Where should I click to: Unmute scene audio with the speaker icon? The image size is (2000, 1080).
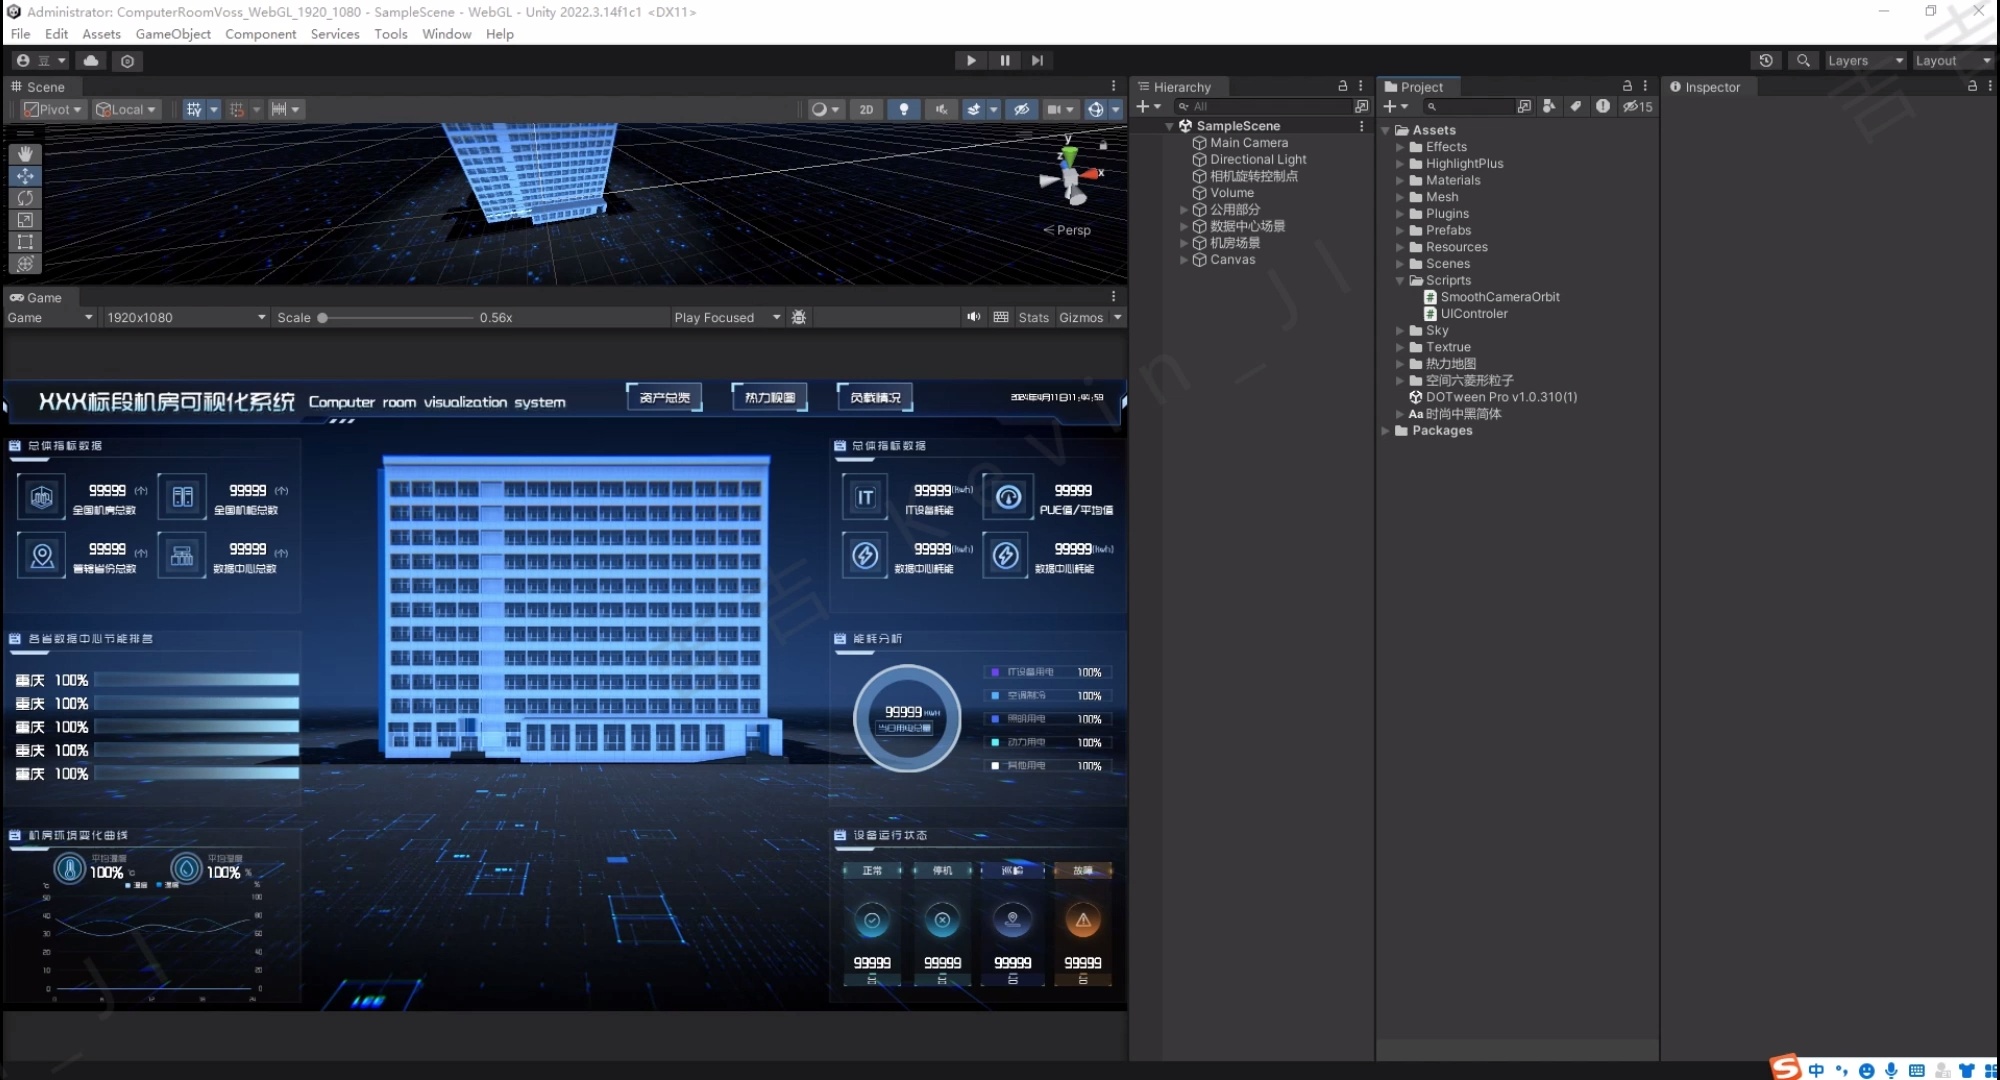(x=940, y=109)
